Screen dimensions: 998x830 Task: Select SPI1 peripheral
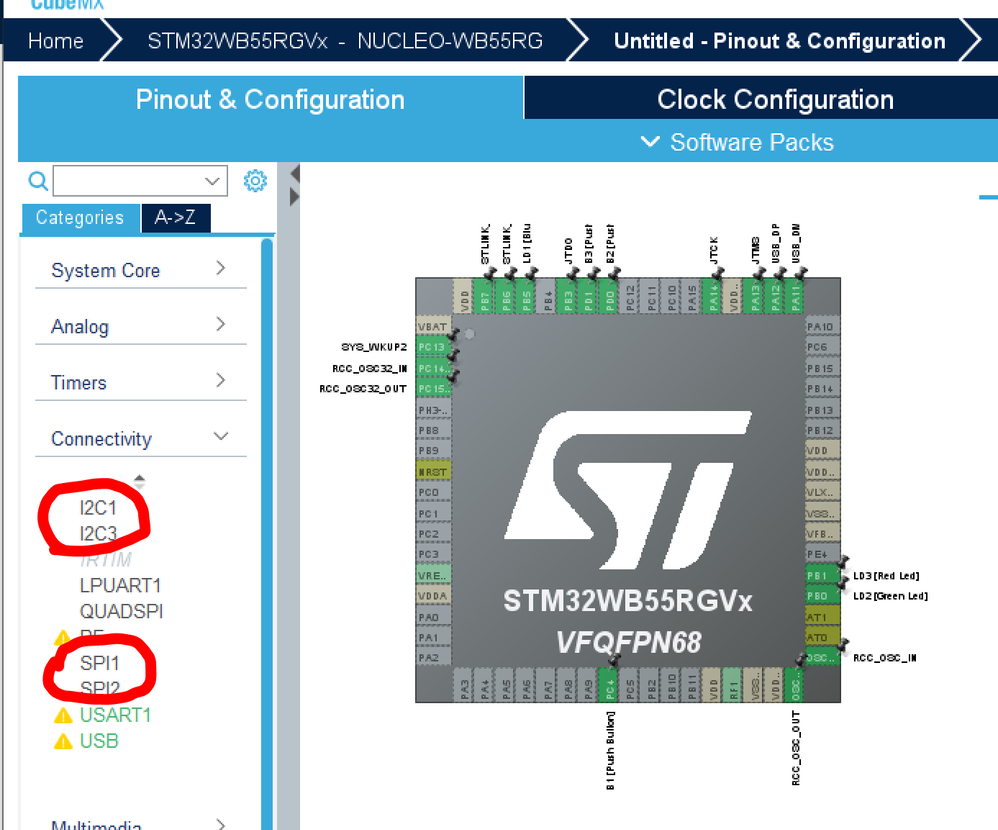pos(99,663)
